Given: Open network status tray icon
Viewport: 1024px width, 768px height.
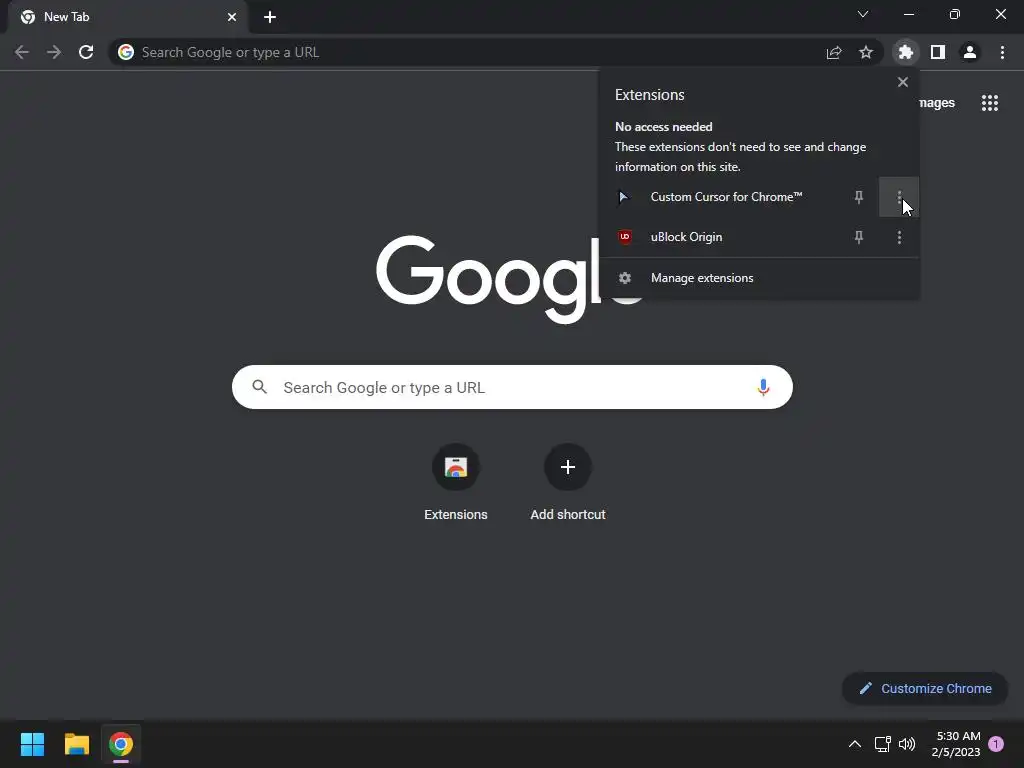Looking at the screenshot, I should click(882, 744).
